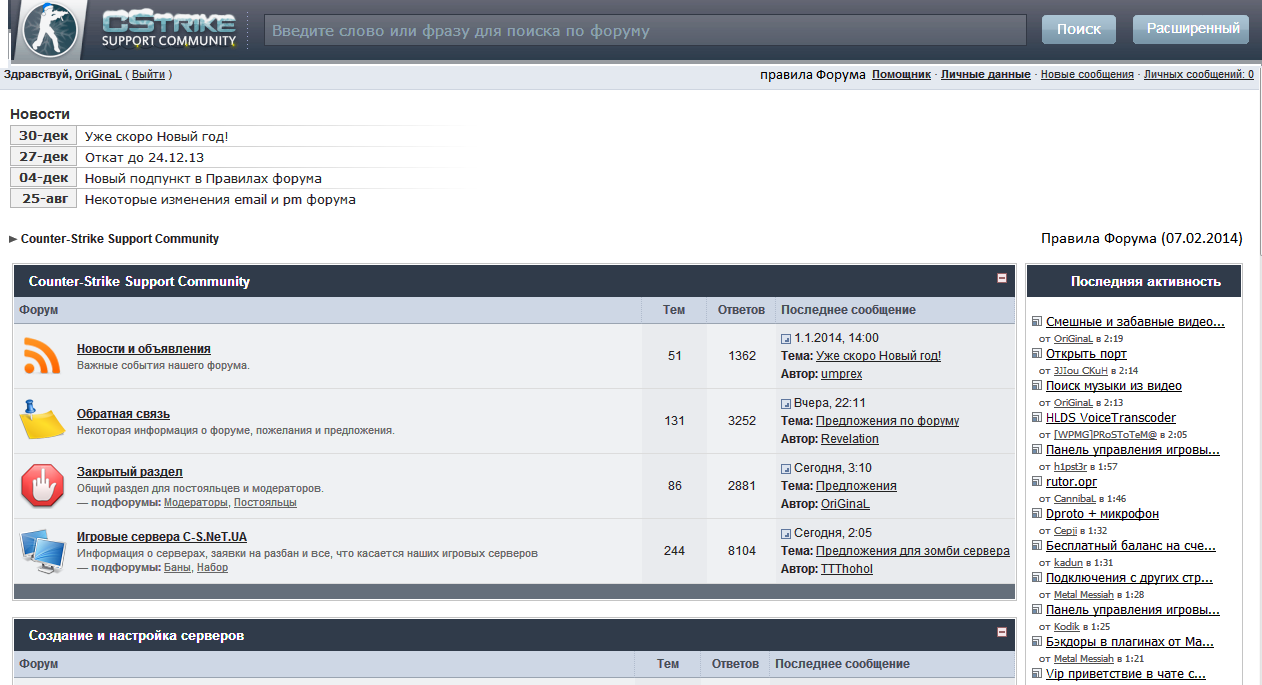This screenshot has height=685, width=1262.
Task: Click правила Форума text in top bar
Action: click(x=813, y=74)
